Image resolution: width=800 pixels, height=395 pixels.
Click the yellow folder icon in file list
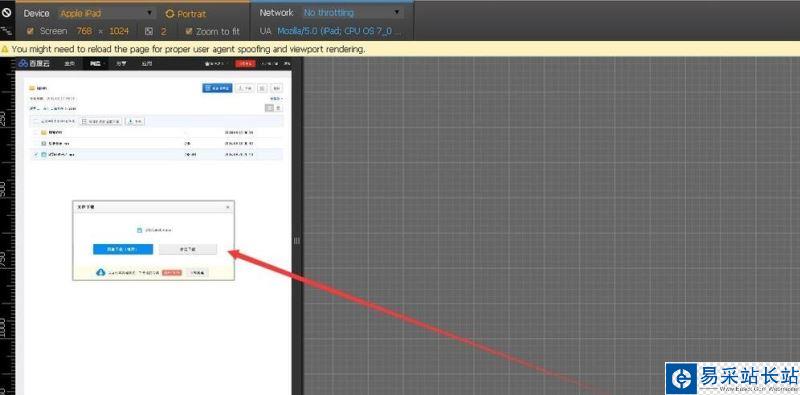(x=43, y=133)
